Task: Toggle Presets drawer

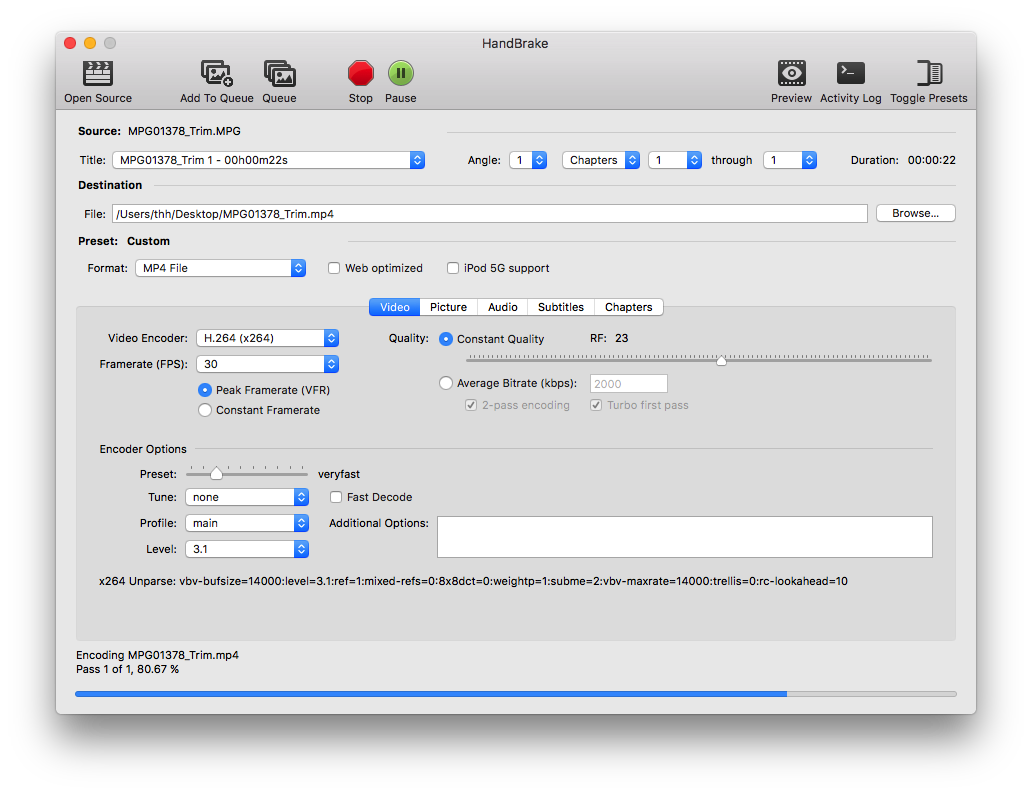Action: [929, 73]
